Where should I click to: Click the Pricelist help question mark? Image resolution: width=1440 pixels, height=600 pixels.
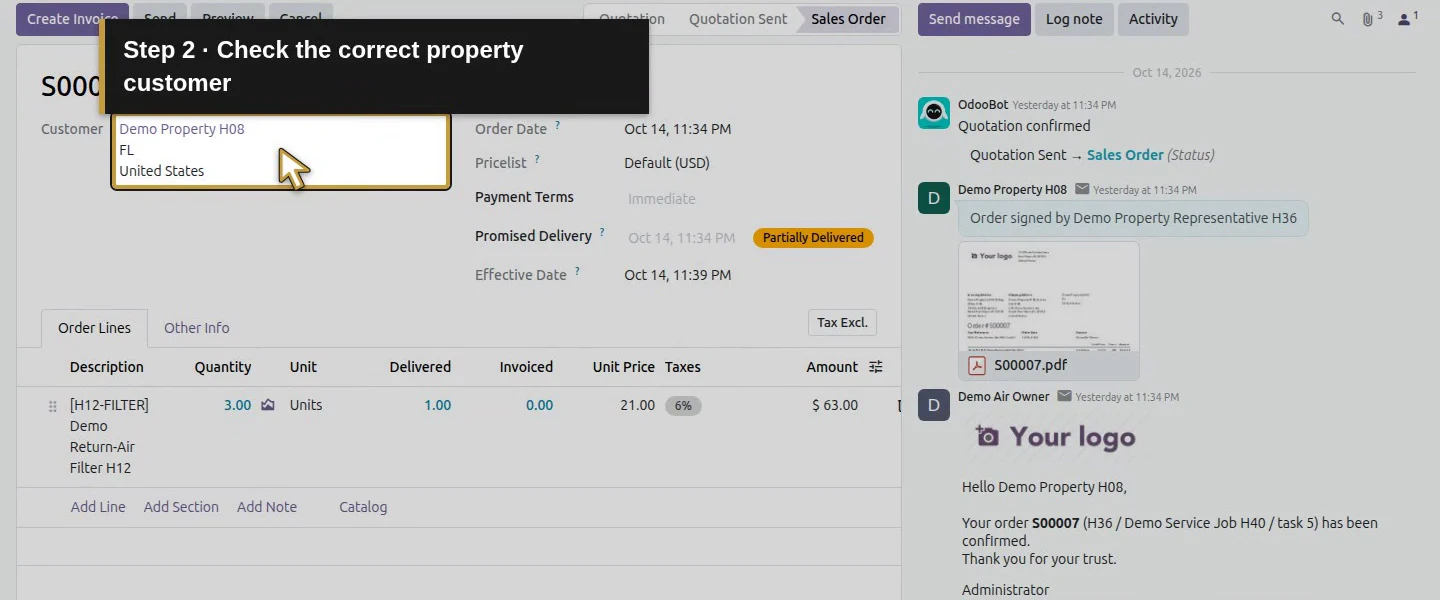tap(537, 160)
